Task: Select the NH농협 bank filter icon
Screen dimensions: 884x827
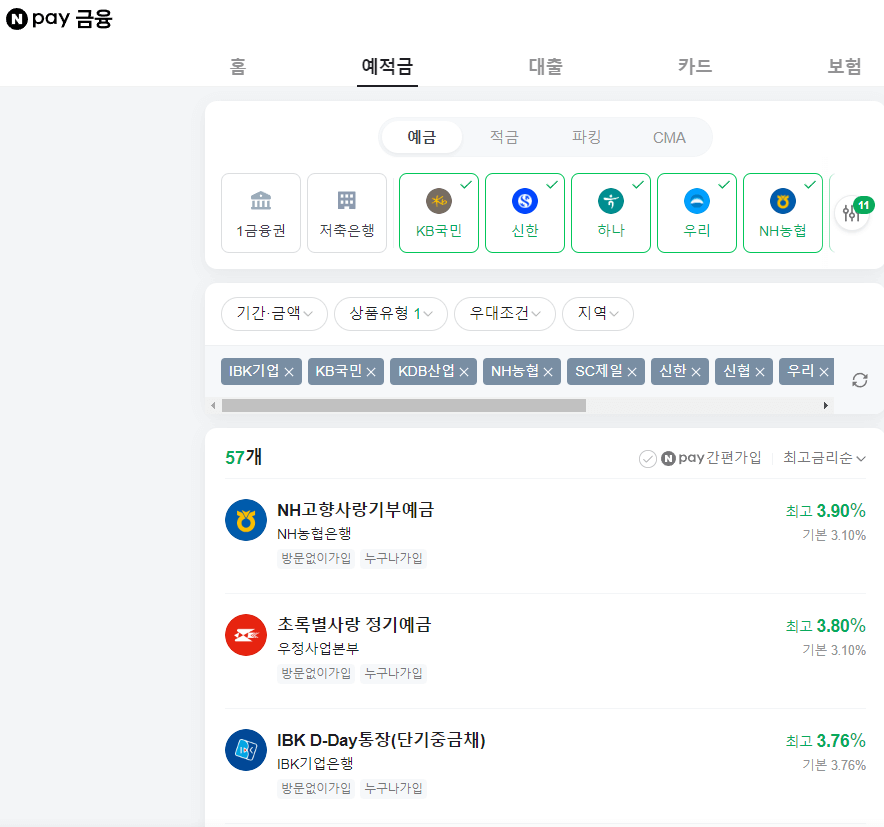Action: click(x=782, y=212)
